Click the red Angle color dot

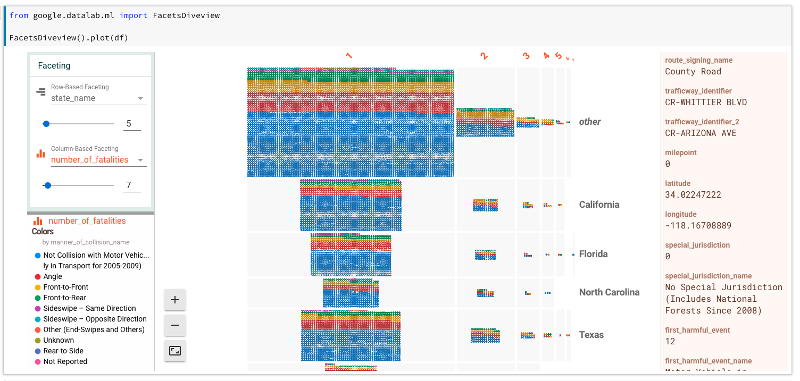pyautogui.click(x=37, y=276)
